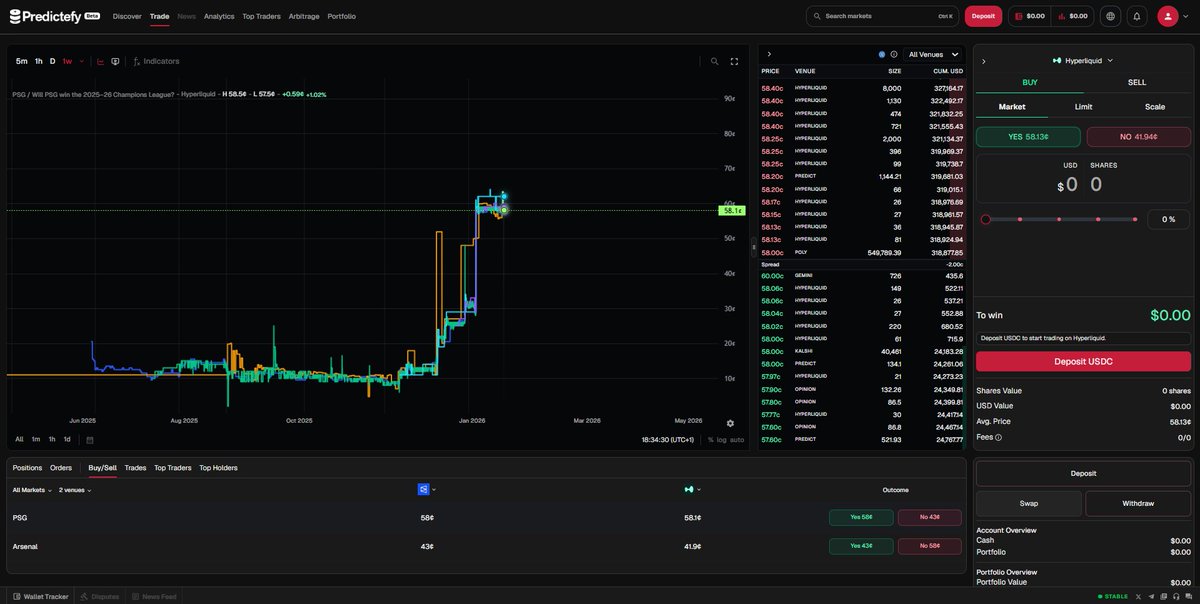Open notifications bell
Viewport: 1200px width, 604px height.
click(x=1136, y=16)
